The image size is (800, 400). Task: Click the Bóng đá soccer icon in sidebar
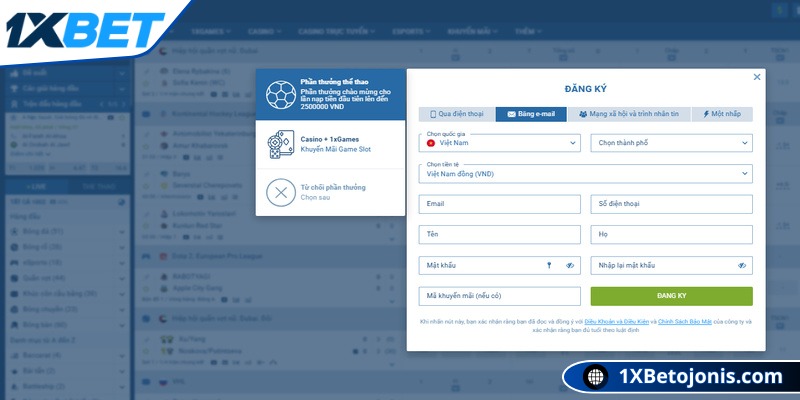point(14,232)
